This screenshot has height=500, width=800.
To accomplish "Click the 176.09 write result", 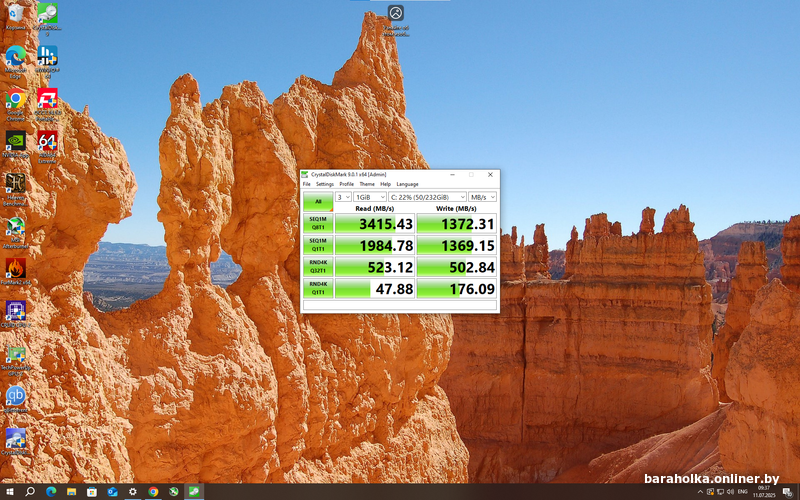I will 457,288.
